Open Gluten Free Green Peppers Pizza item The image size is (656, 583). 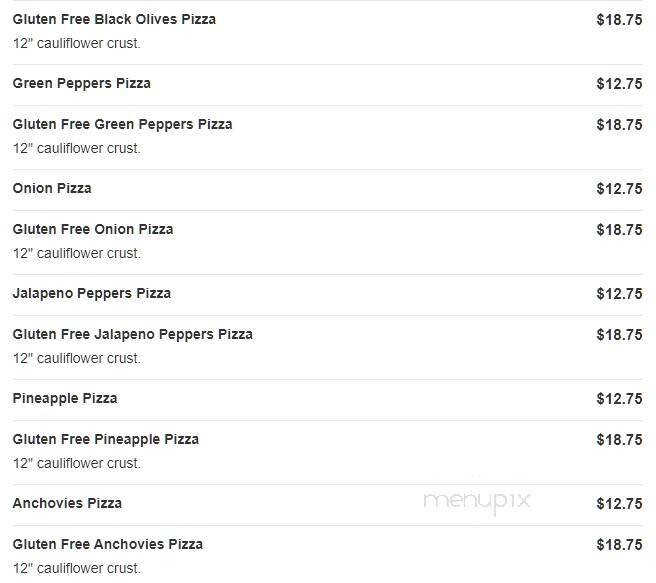tap(122, 124)
